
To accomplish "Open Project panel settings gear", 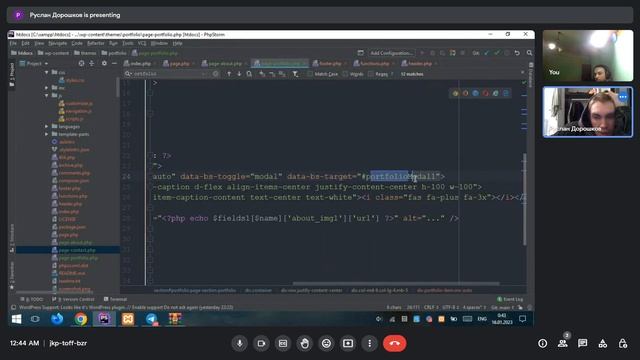I will pos(104,64).
